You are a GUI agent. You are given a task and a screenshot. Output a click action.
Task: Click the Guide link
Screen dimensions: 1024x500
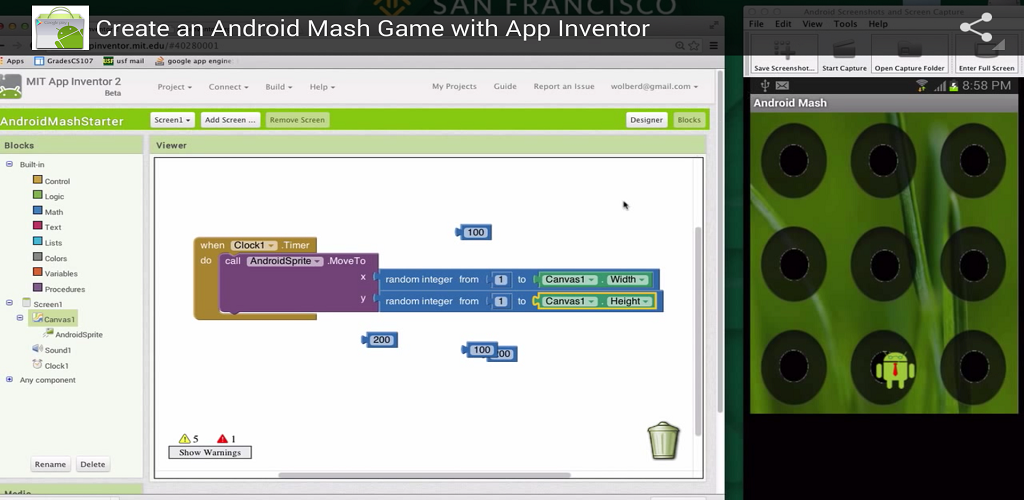click(505, 86)
